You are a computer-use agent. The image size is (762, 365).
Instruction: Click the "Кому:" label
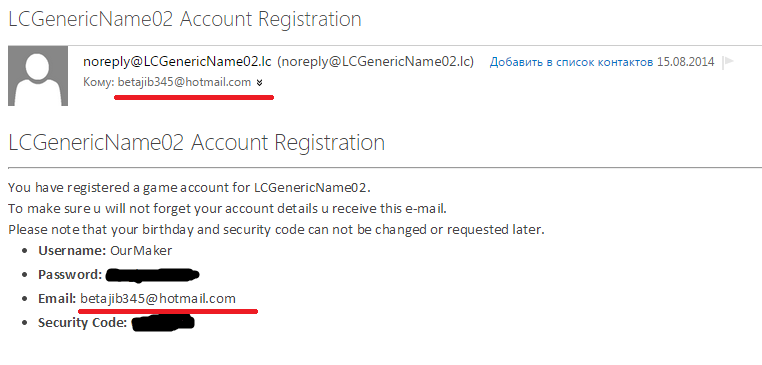click(99, 83)
